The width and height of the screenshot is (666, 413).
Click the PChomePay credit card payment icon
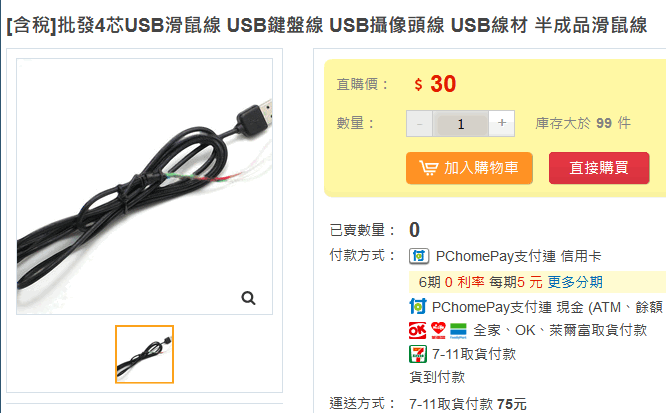(x=419, y=256)
